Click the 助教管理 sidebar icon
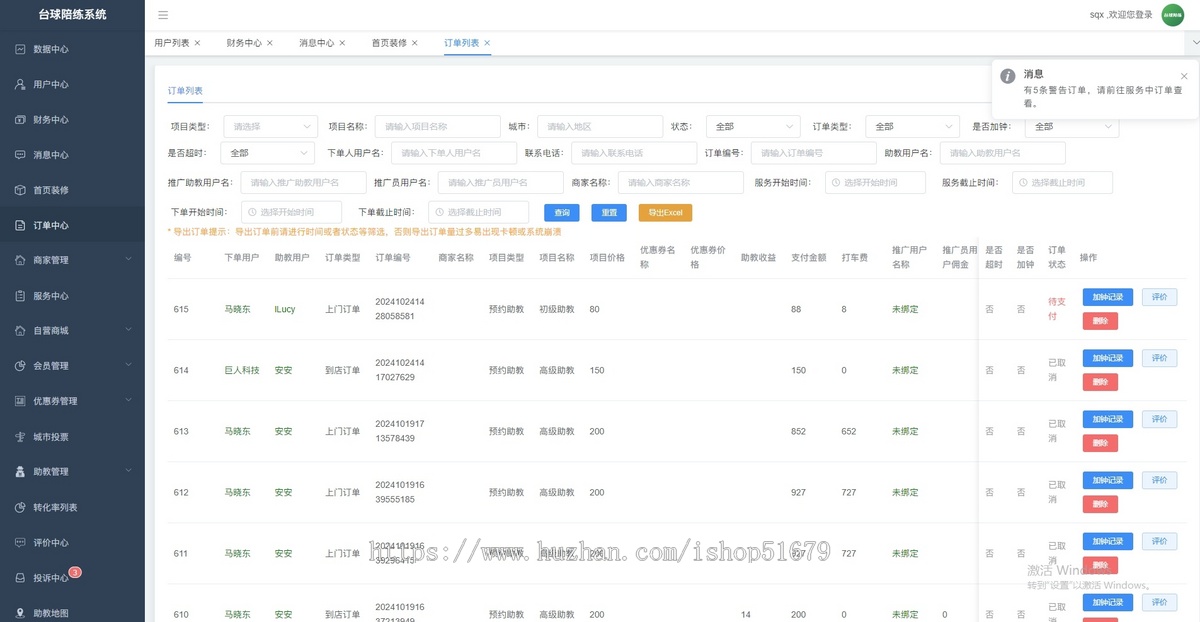1200x622 pixels. point(20,471)
